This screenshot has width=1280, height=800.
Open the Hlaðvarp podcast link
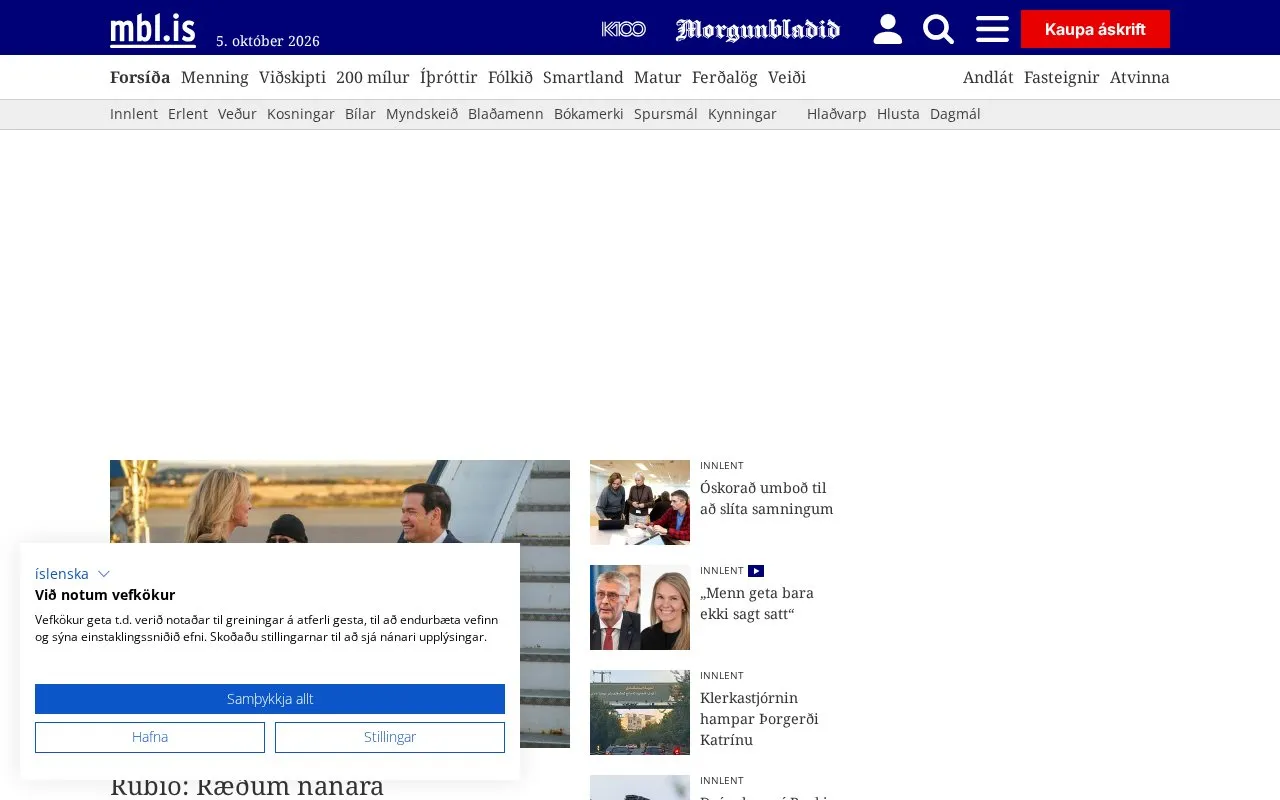pyautogui.click(x=837, y=114)
